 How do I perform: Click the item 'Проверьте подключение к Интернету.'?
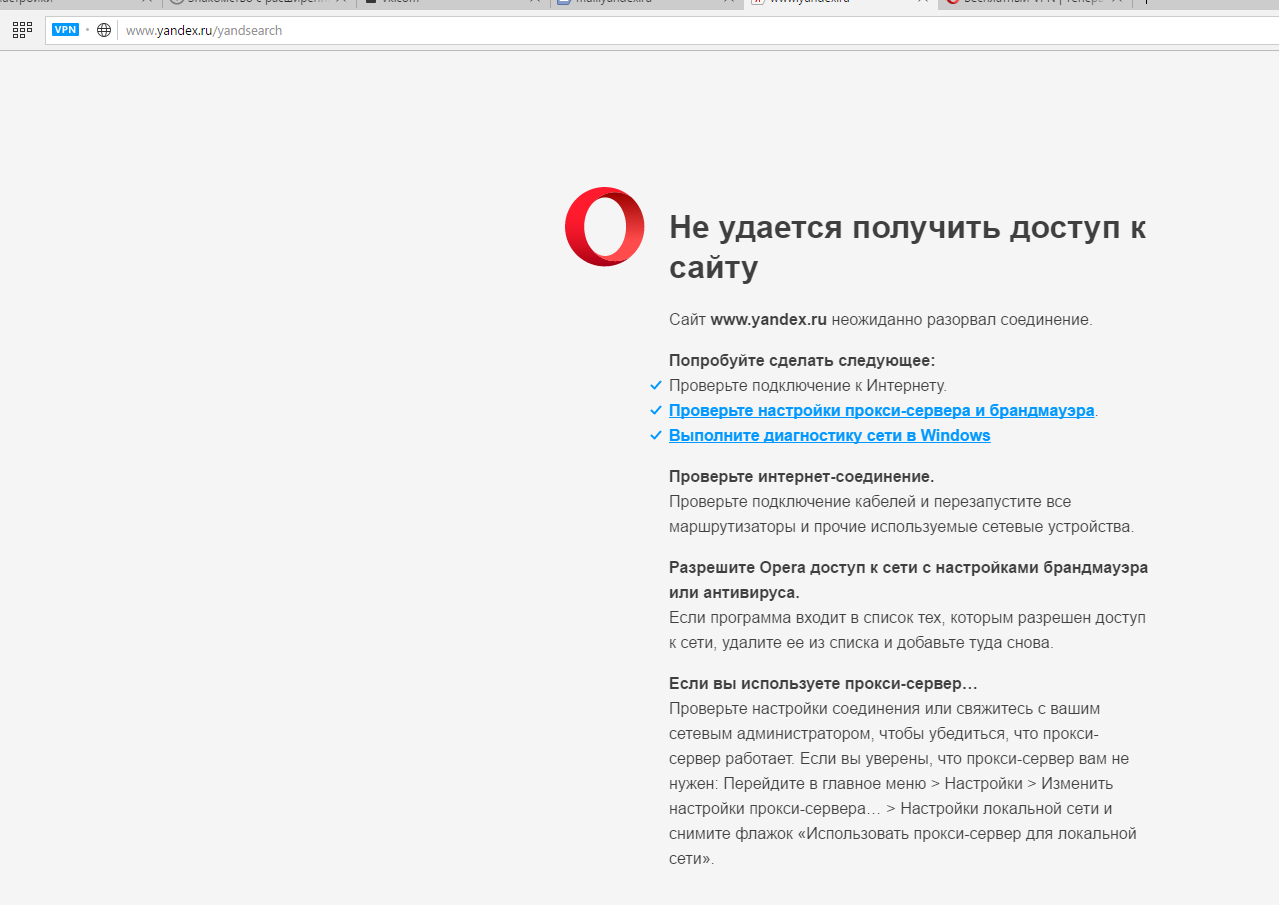[808, 385]
